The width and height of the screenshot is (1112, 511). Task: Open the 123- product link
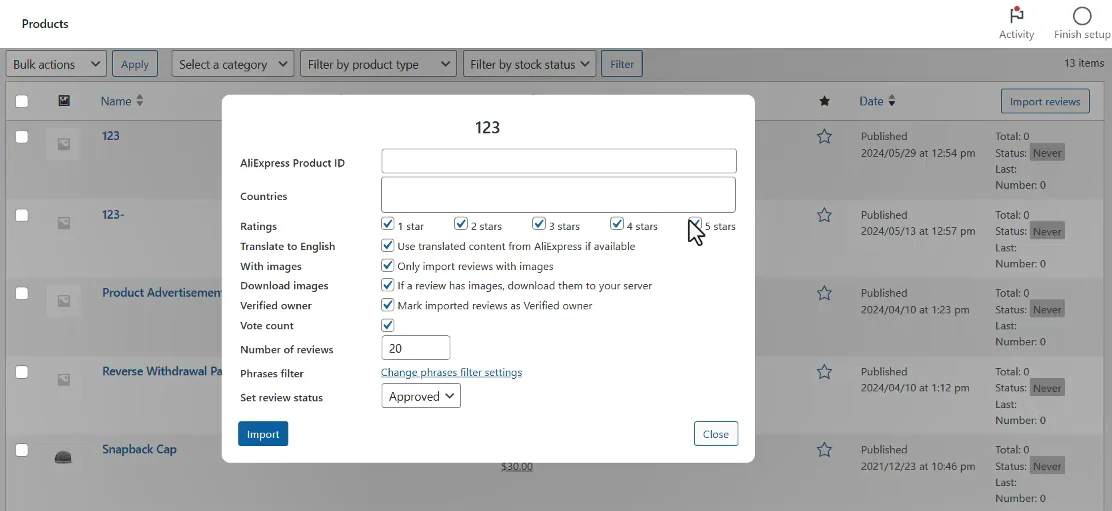(113, 213)
